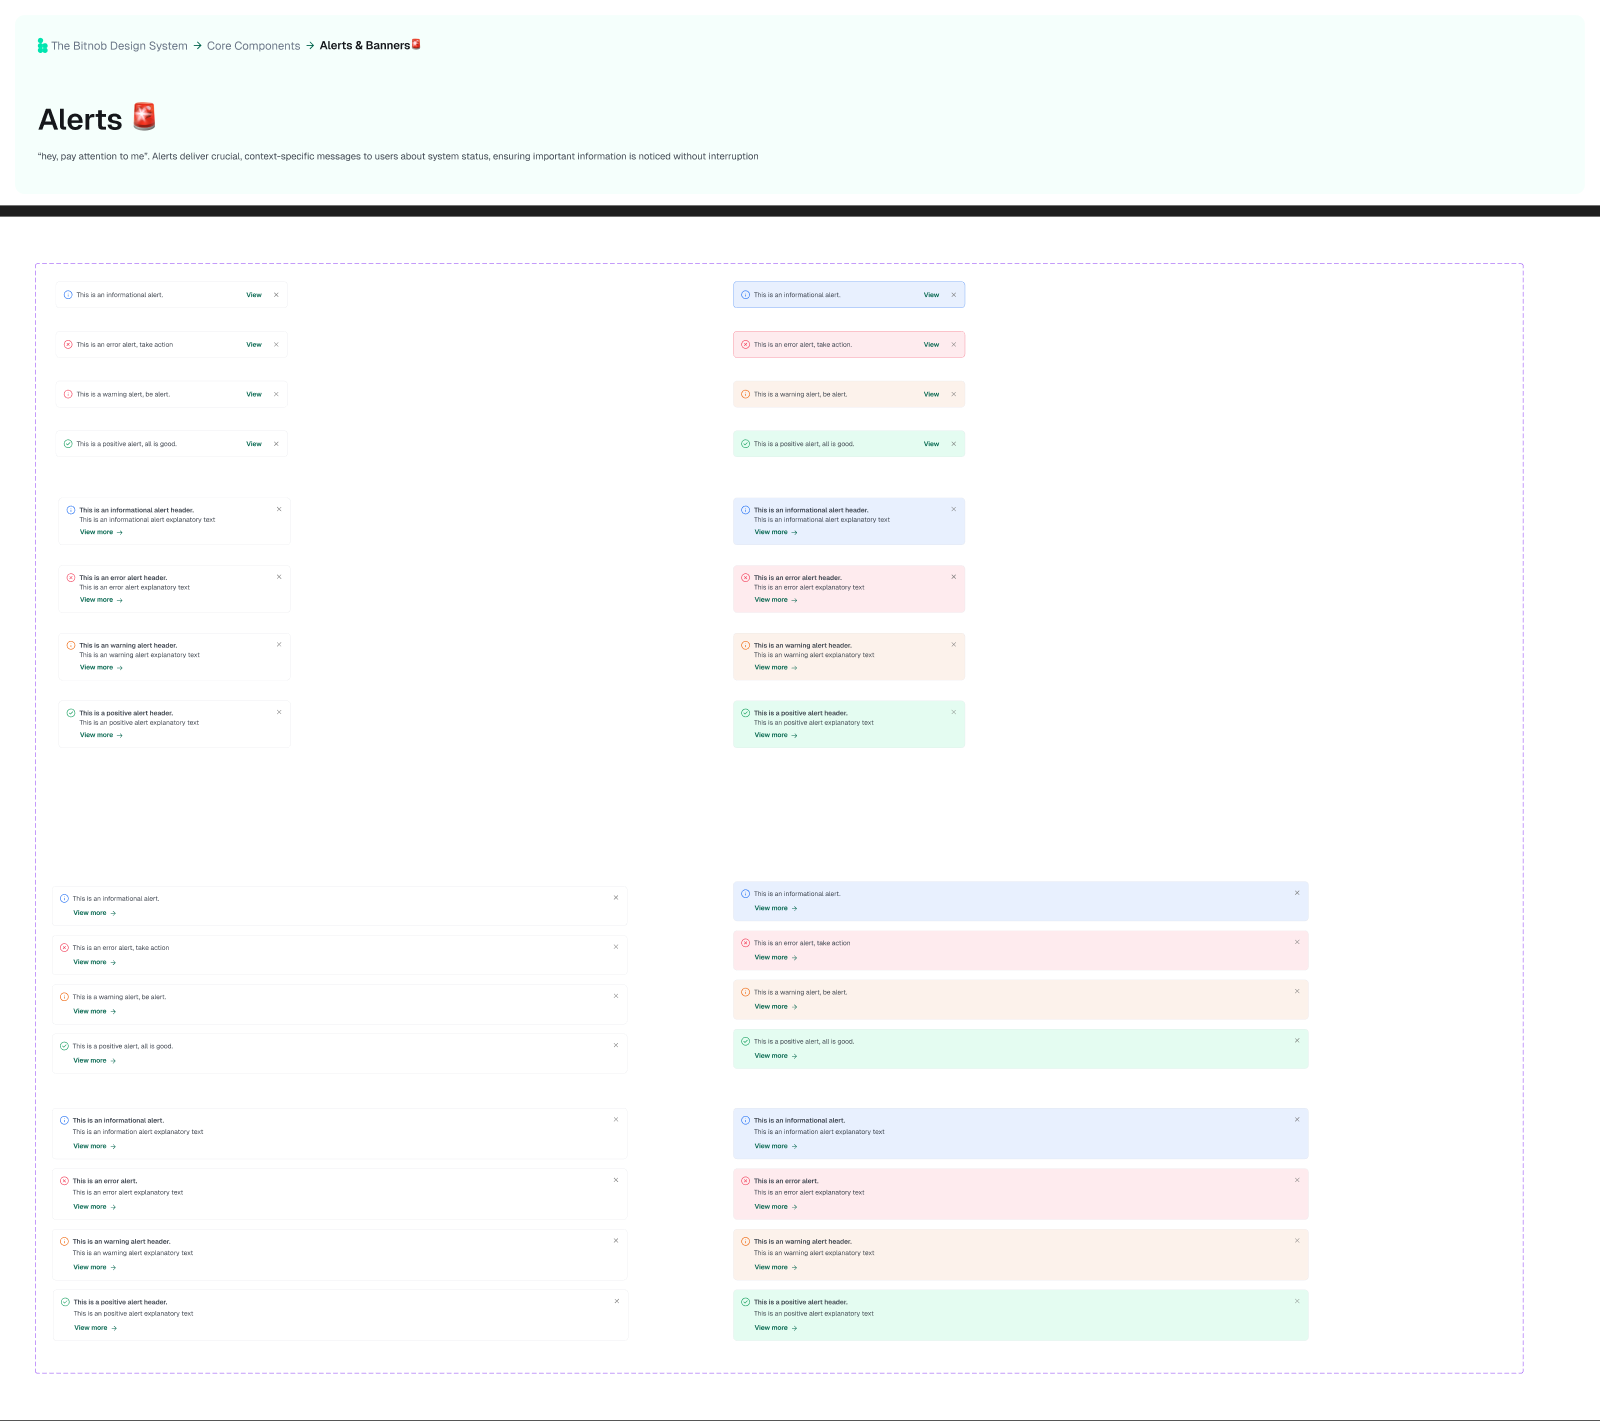Close the wide blue informational alert banner
The width and height of the screenshot is (1600, 1421).
(x=1297, y=893)
